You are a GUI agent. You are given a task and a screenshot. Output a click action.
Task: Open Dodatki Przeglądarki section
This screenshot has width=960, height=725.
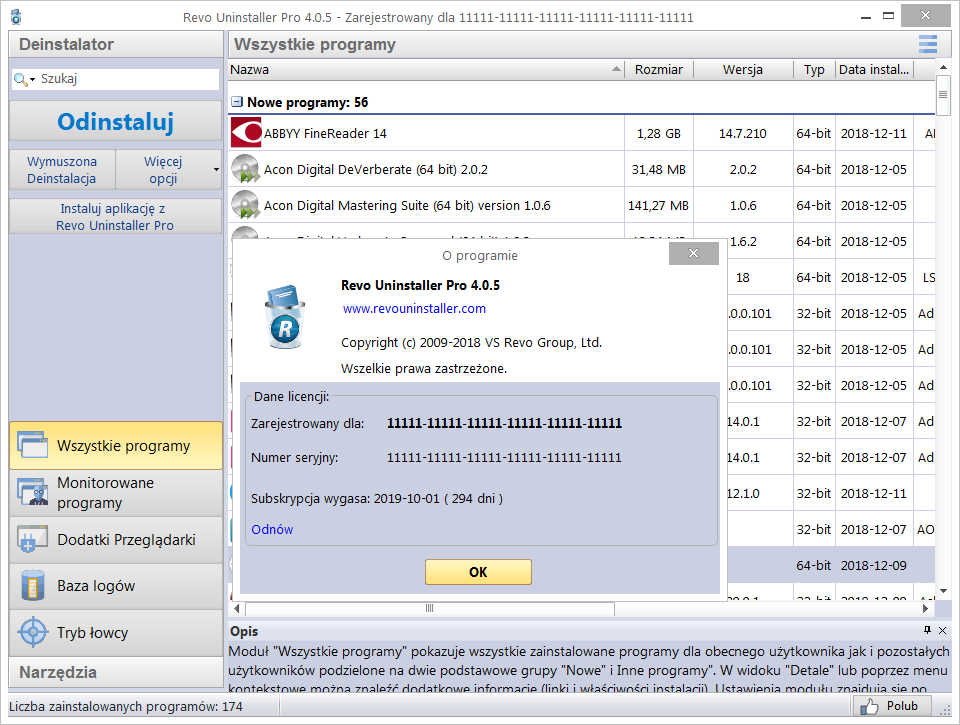click(x=116, y=539)
